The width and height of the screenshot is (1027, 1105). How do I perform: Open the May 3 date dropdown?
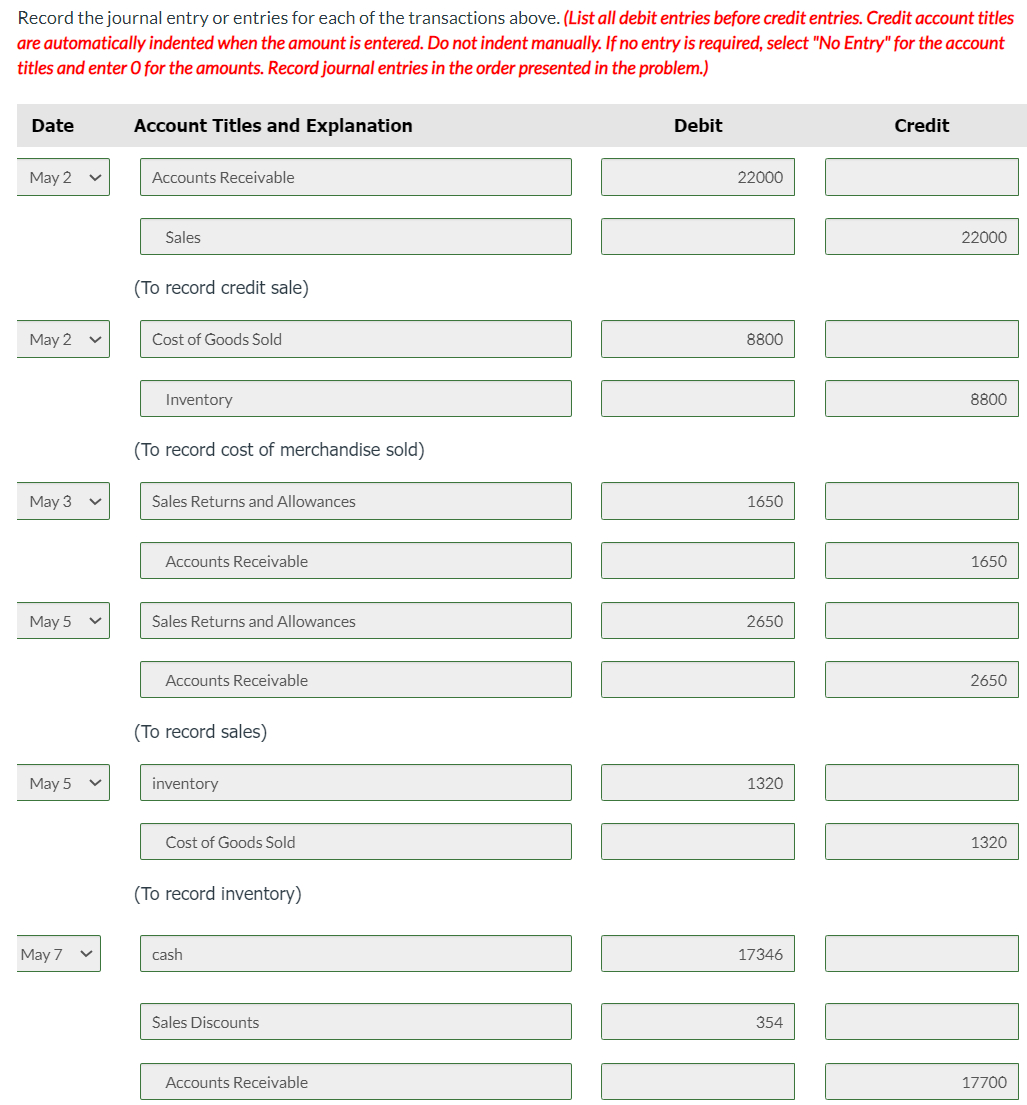coord(63,500)
